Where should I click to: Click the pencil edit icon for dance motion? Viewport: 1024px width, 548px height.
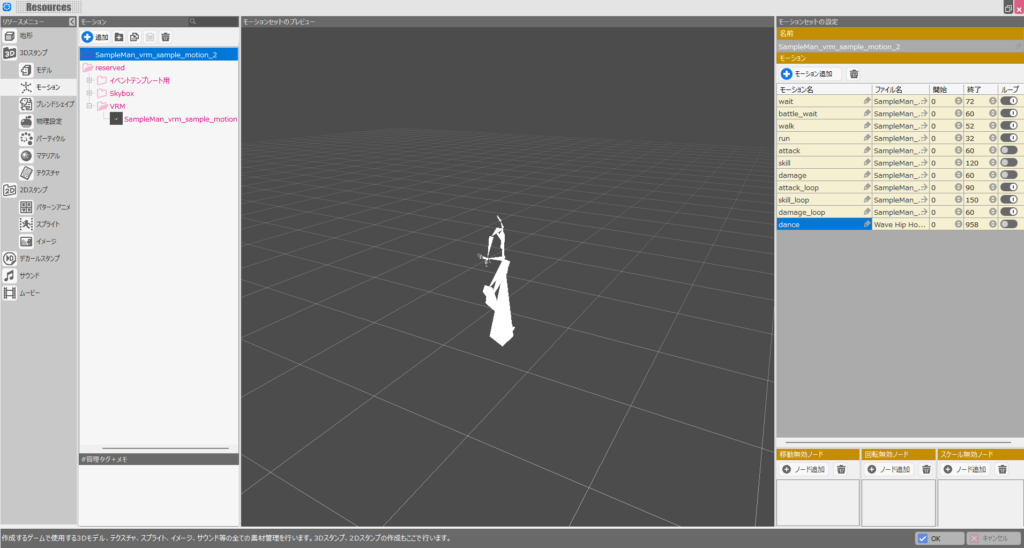(x=867, y=224)
